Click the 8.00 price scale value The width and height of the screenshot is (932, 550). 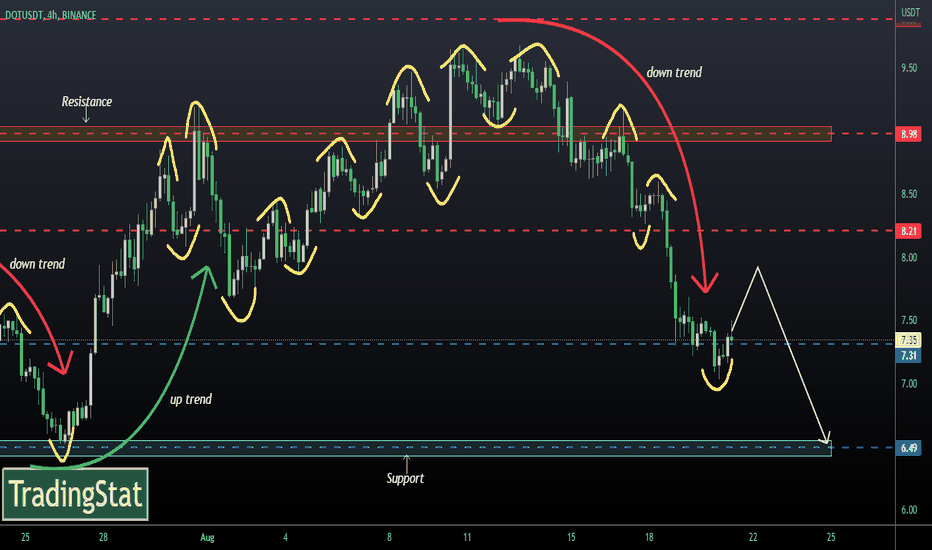click(909, 257)
